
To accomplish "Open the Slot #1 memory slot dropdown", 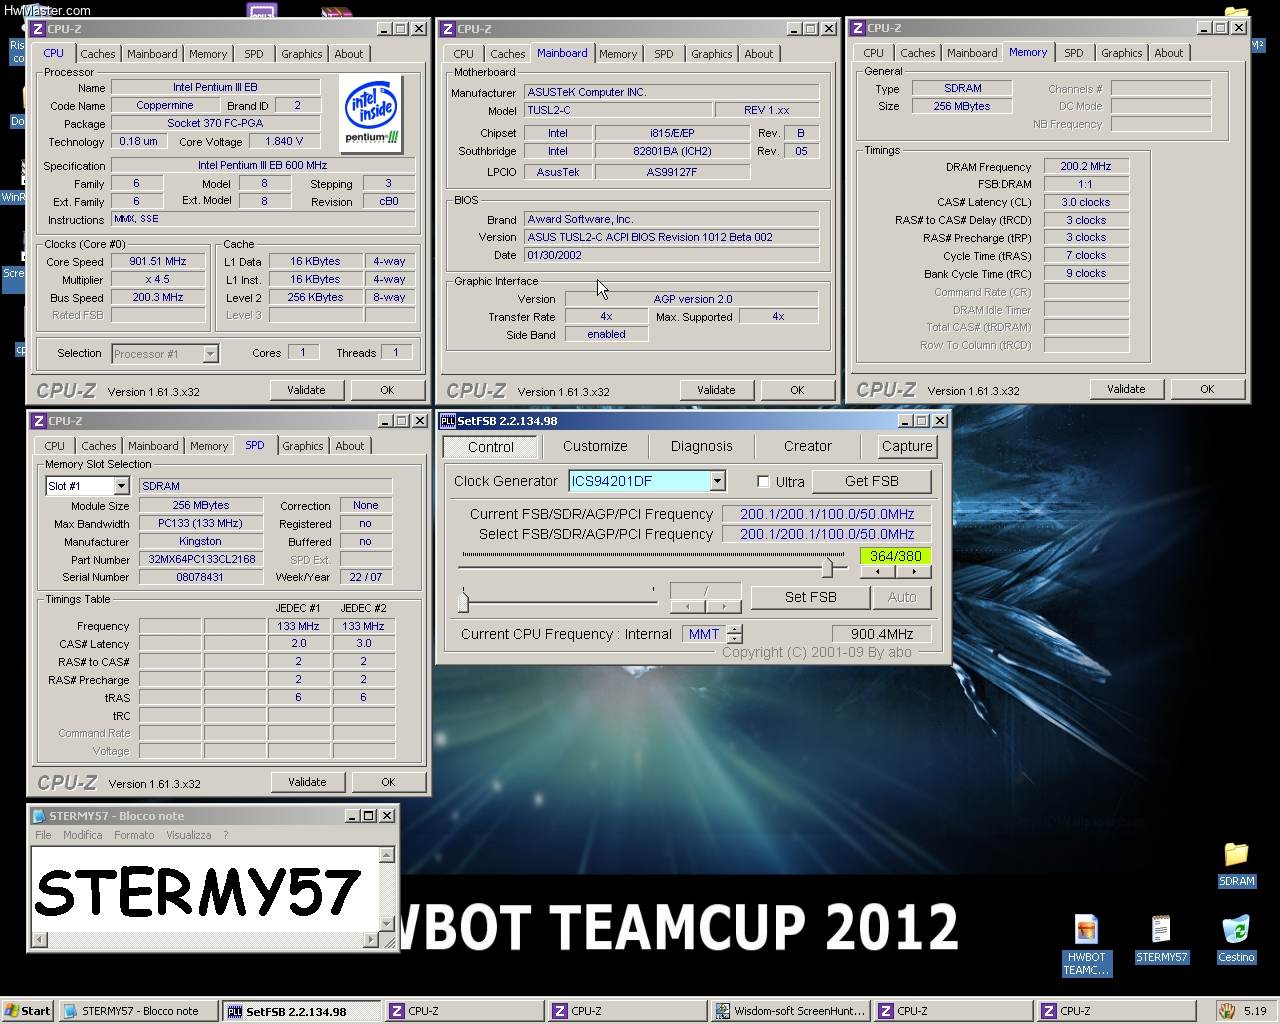I will click(121, 486).
